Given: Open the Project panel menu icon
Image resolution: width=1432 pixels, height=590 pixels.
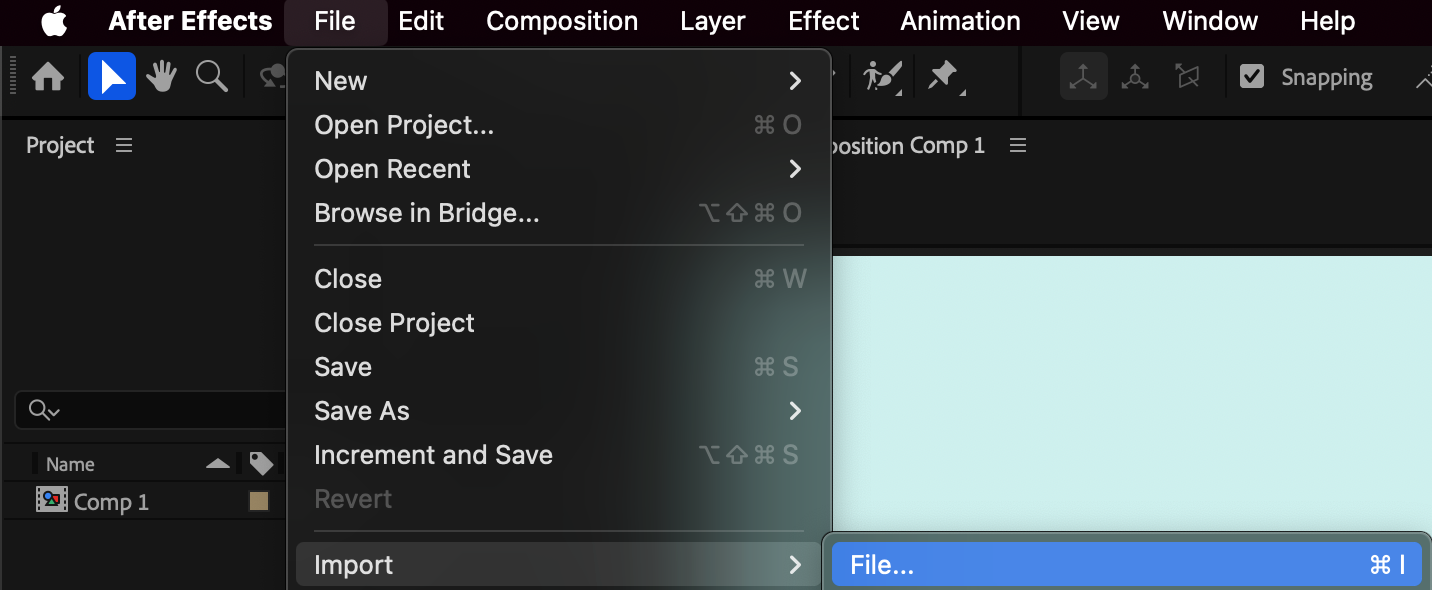Looking at the screenshot, I should click(124, 146).
